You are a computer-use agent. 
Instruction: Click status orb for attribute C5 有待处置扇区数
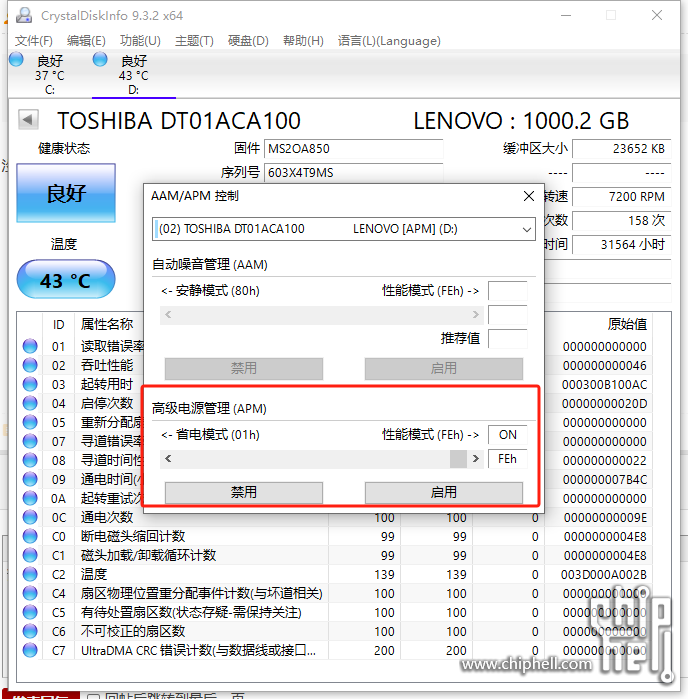30,612
